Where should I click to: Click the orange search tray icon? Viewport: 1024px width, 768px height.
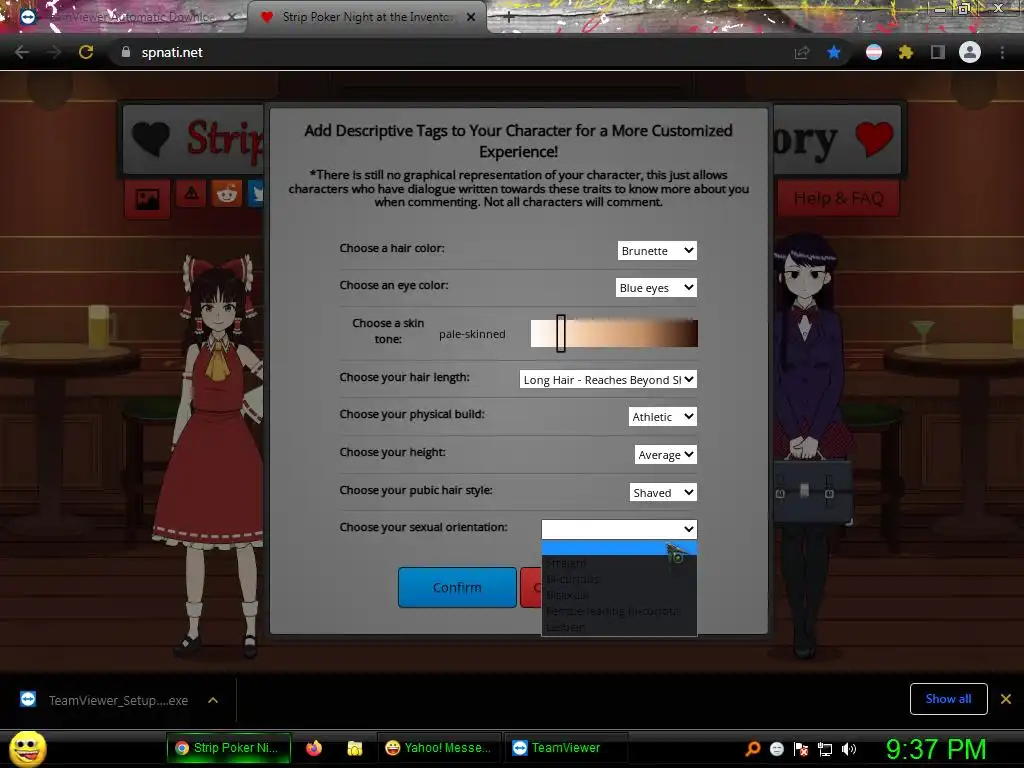point(752,748)
